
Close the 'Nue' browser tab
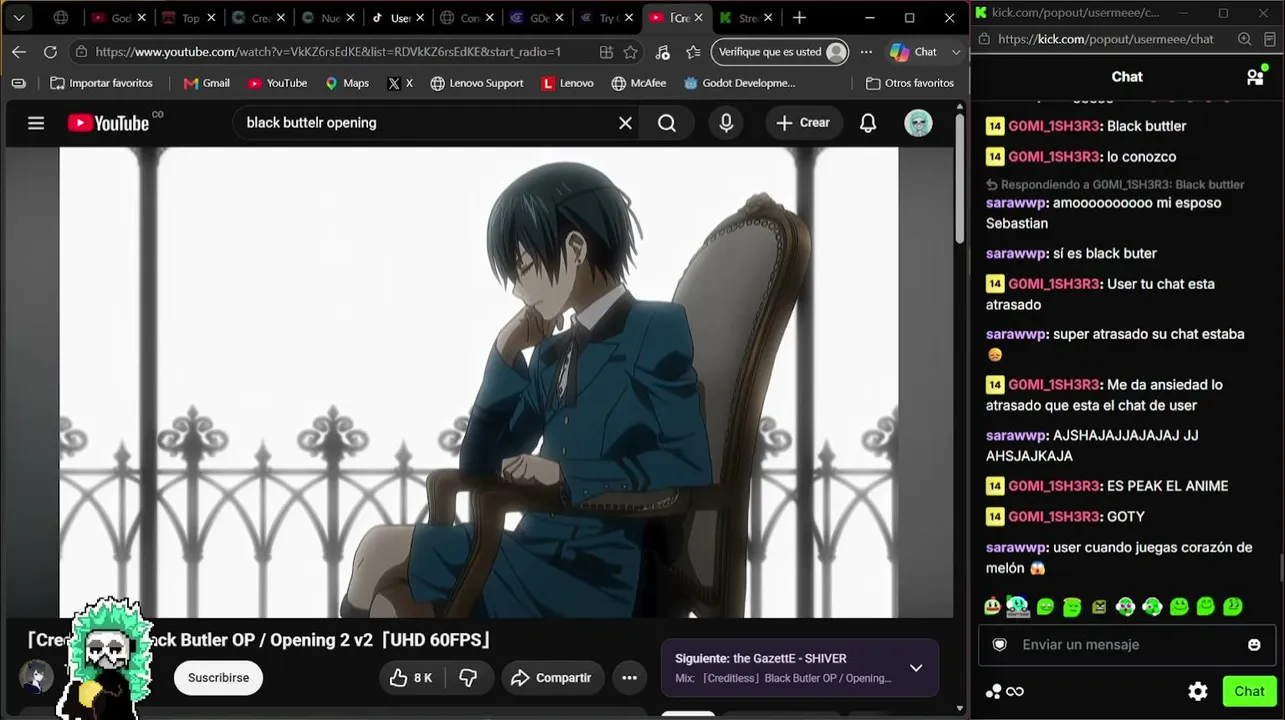pyautogui.click(x=350, y=18)
